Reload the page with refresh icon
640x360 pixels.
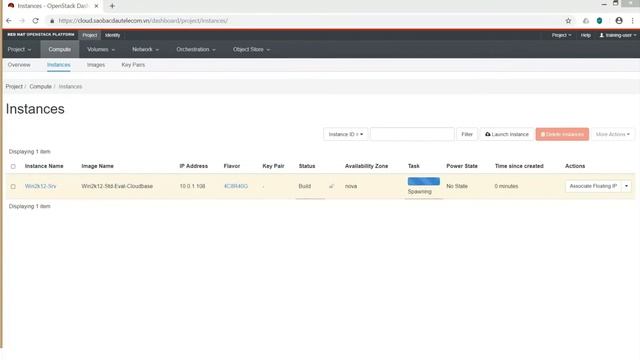click(36, 20)
